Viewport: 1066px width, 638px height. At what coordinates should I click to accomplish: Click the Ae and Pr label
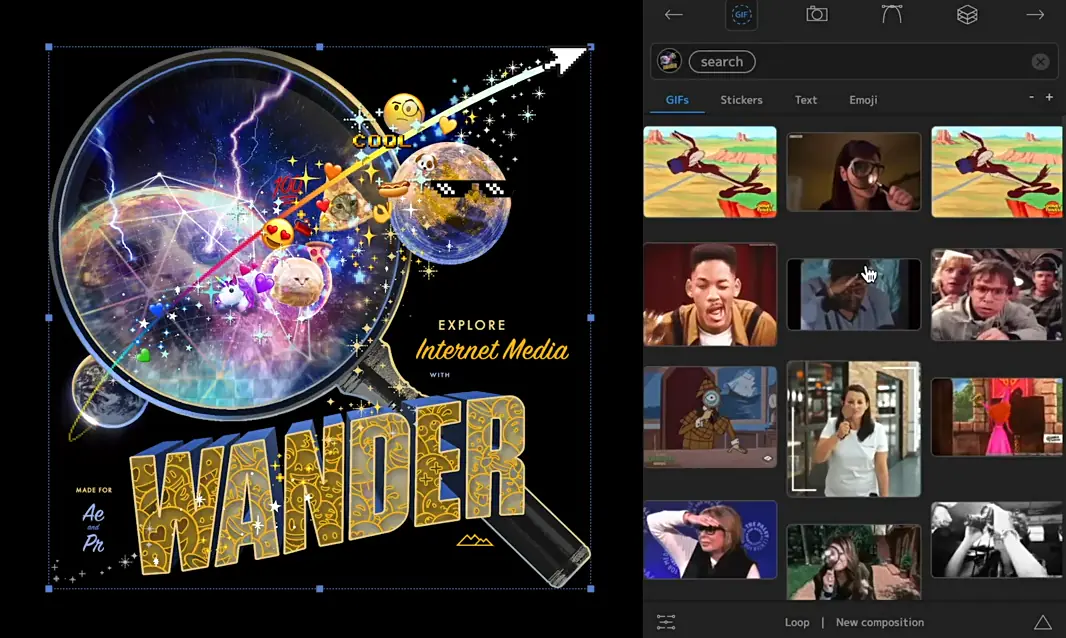point(94,527)
